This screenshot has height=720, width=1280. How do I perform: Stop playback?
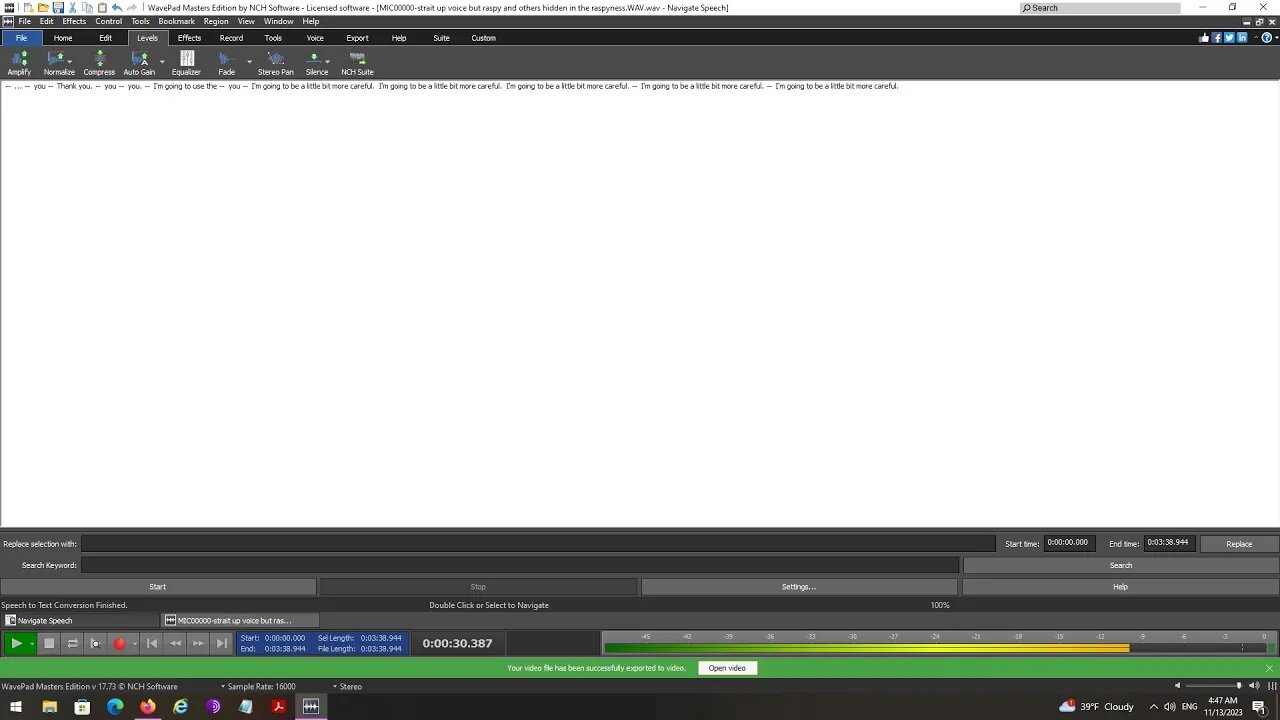click(49, 643)
